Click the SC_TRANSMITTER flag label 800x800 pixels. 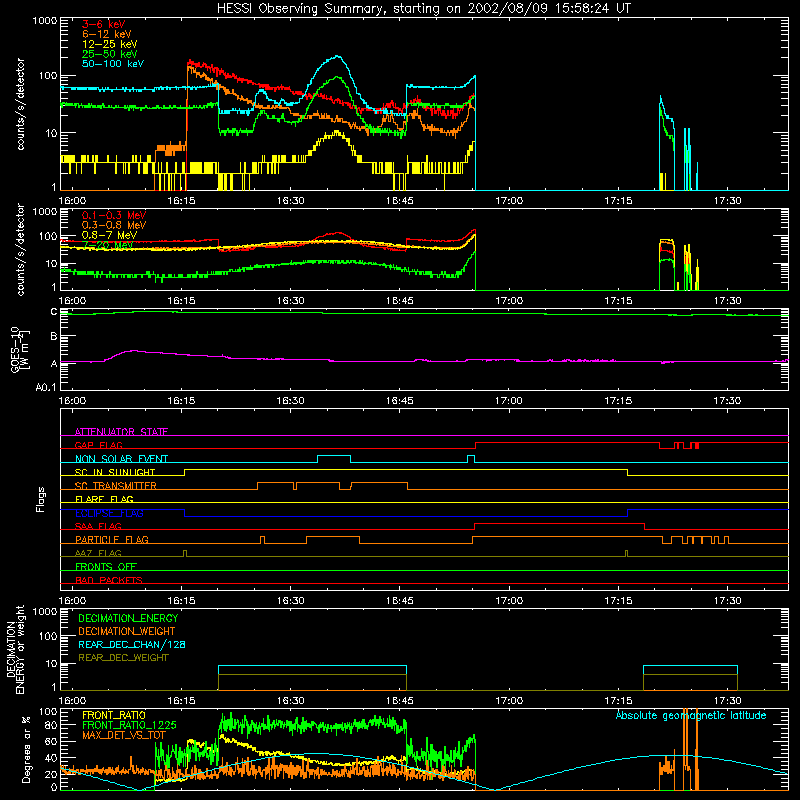coord(115,486)
